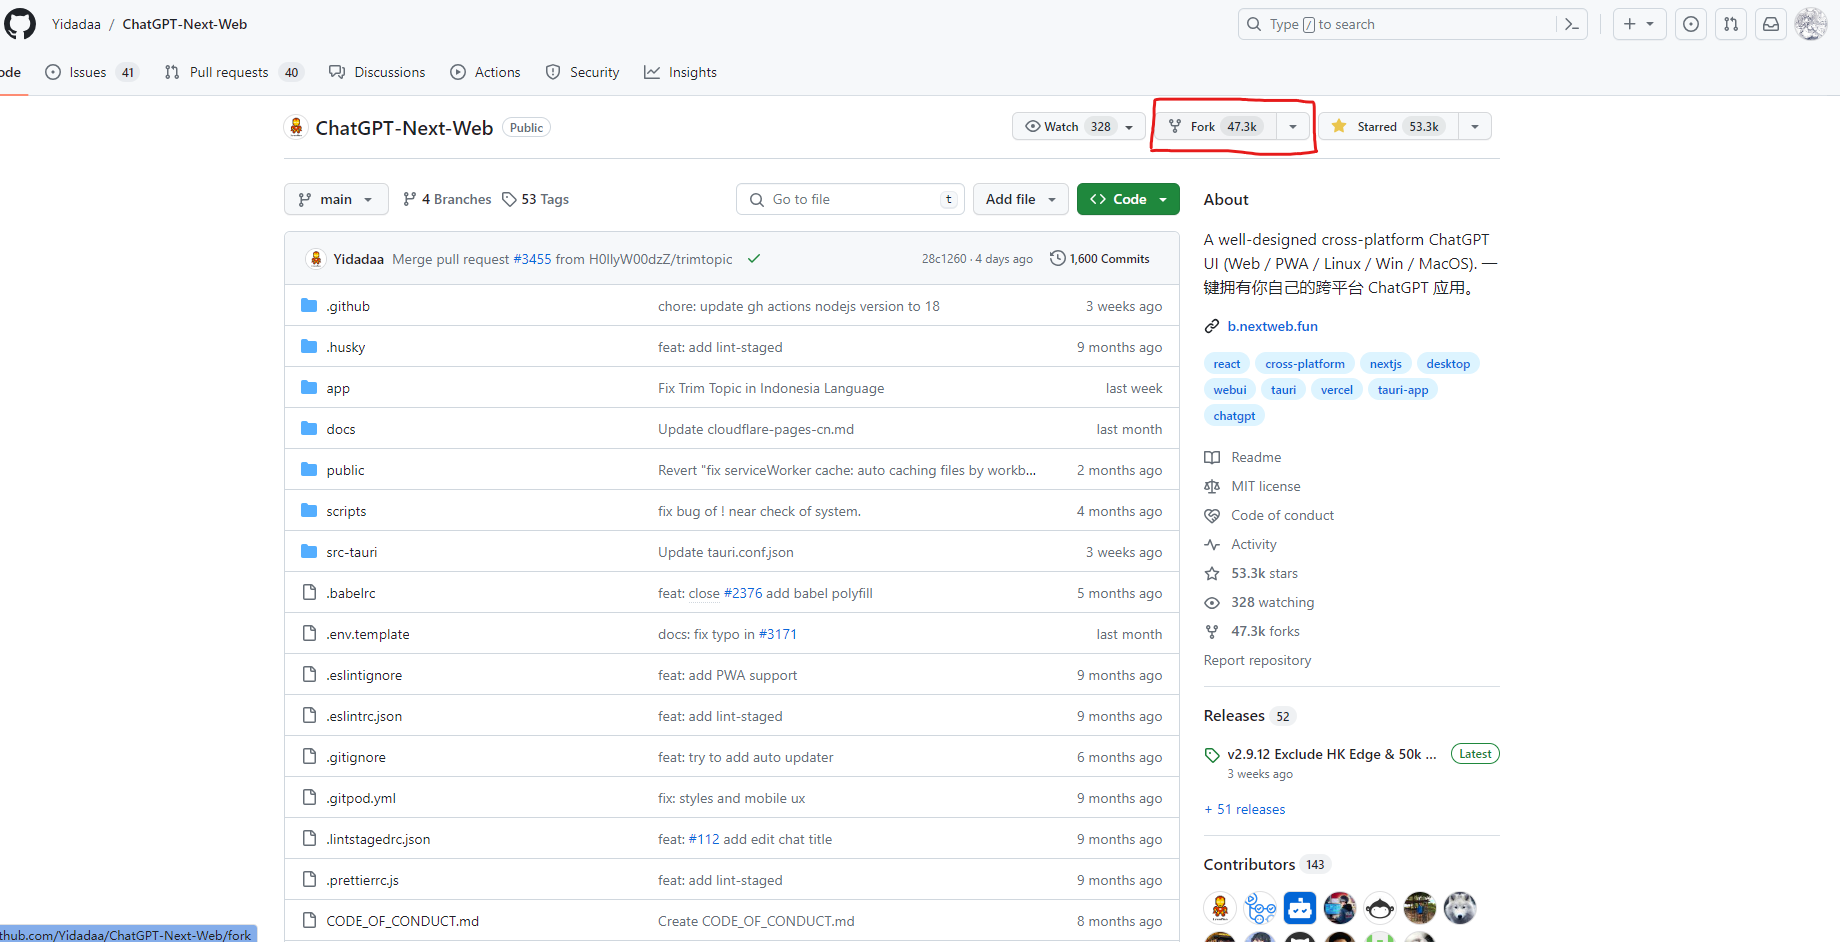Click 328 watching link

pos(1272,602)
